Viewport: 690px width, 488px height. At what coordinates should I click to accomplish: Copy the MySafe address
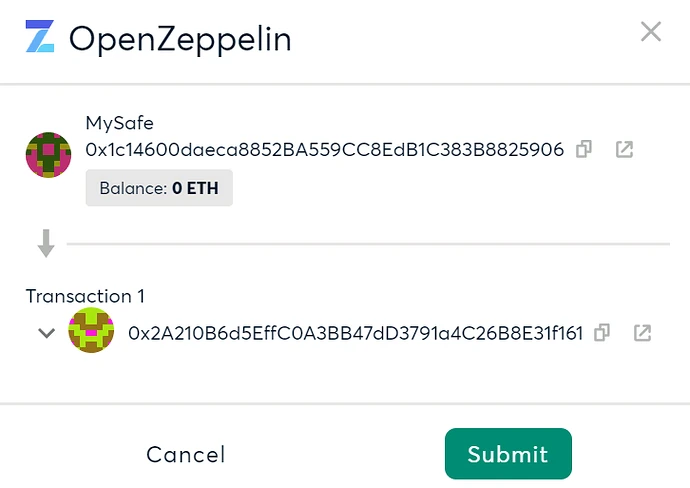(585, 150)
